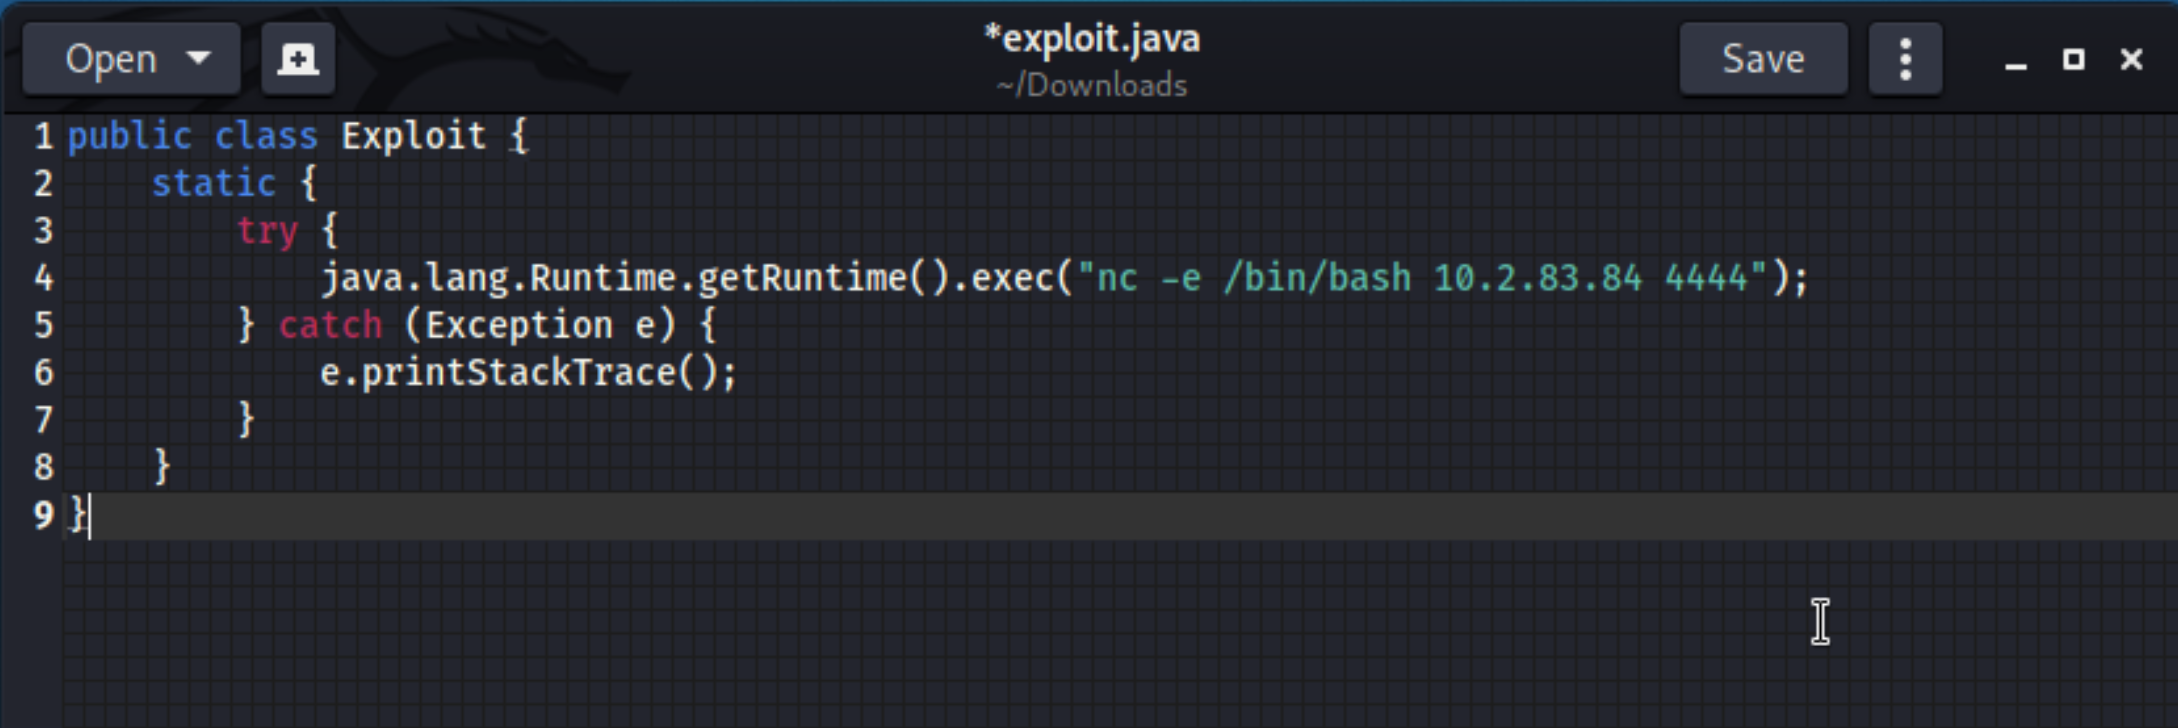Click closing brace on line 7
Viewport: 2178px width, 728px height.
pyautogui.click(x=246, y=420)
